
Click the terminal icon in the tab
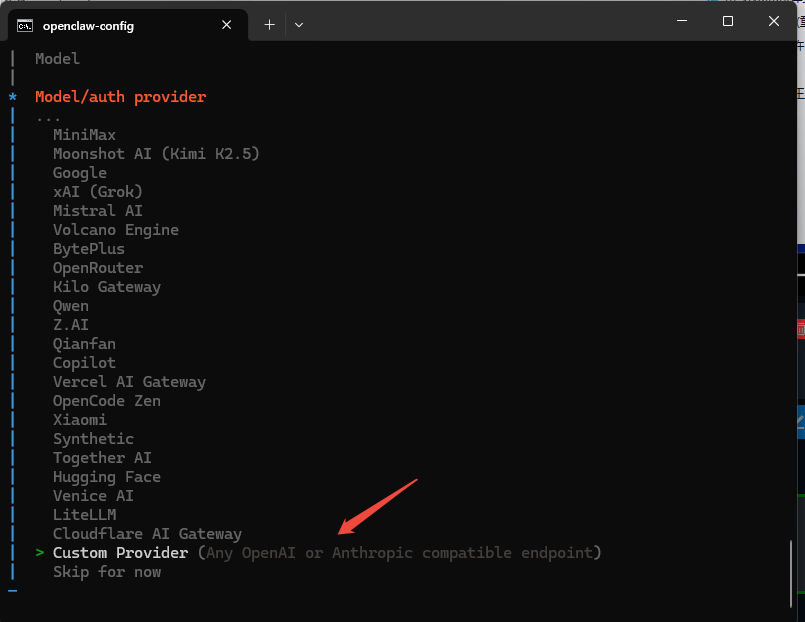(x=25, y=26)
